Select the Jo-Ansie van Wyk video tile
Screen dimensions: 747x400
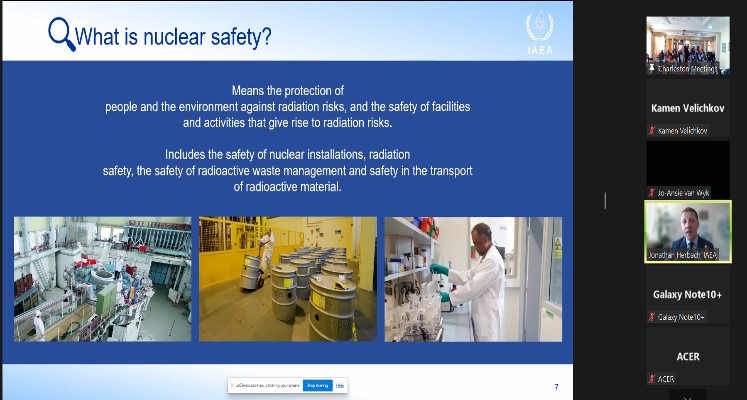(x=687, y=170)
